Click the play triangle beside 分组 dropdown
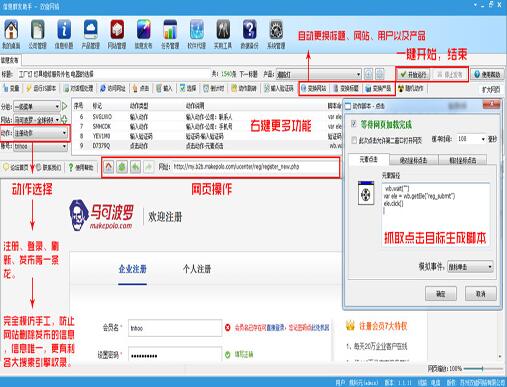This screenshot has width=507, height=387. pyautogui.click(x=64, y=107)
